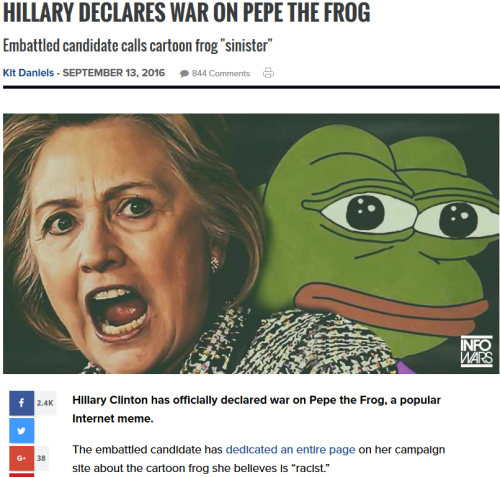Click the September 13, 2016 date

coord(114,73)
